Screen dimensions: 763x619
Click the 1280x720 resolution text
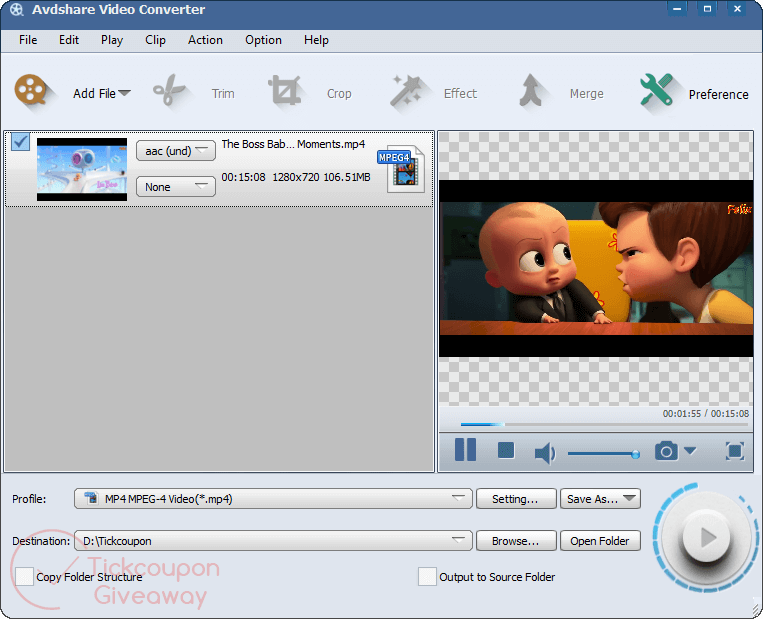(296, 177)
